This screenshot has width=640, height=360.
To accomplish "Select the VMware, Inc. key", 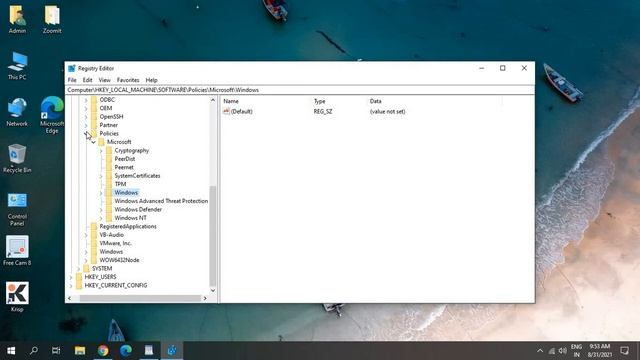I will tap(116, 243).
